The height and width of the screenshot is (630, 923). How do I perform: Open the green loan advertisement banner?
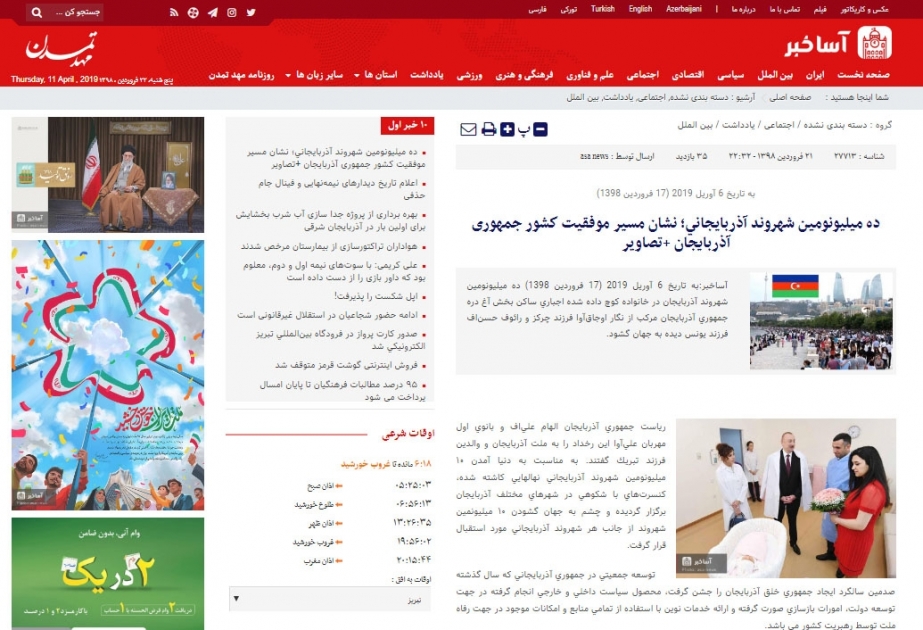pos(108,573)
